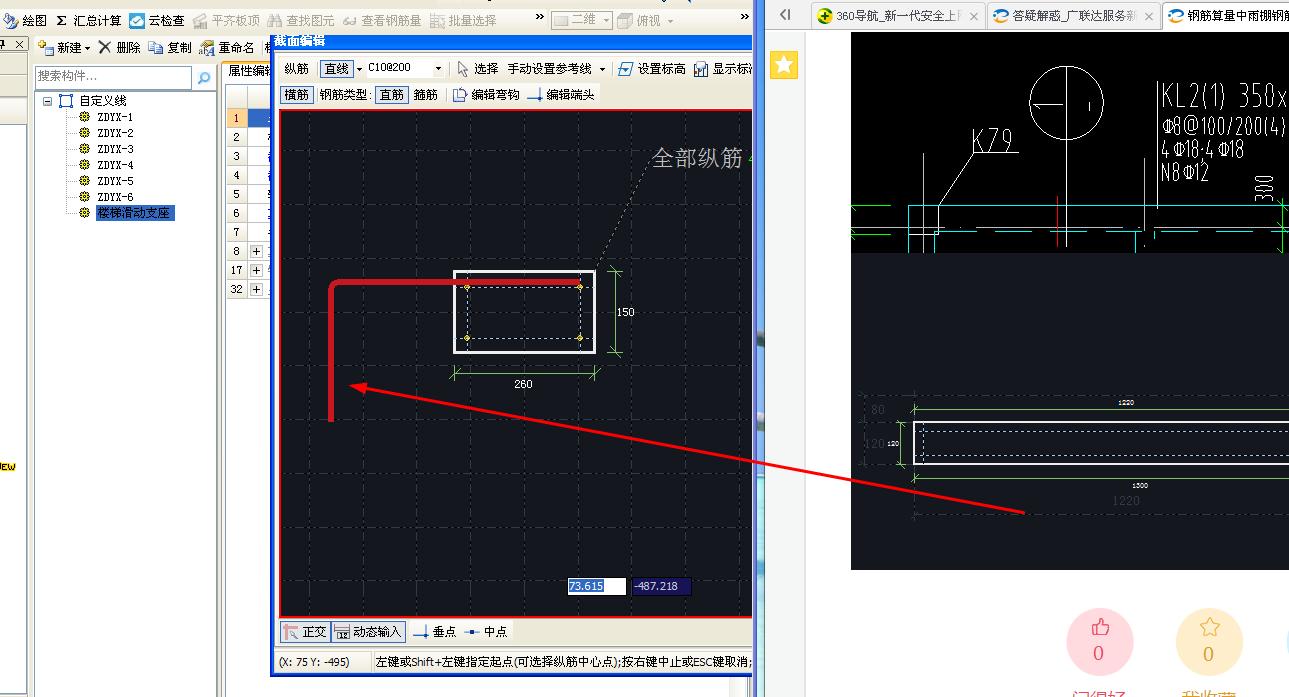Select ZDYX-2 in the component tree
The height and width of the screenshot is (697, 1289).
pyautogui.click(x=115, y=133)
